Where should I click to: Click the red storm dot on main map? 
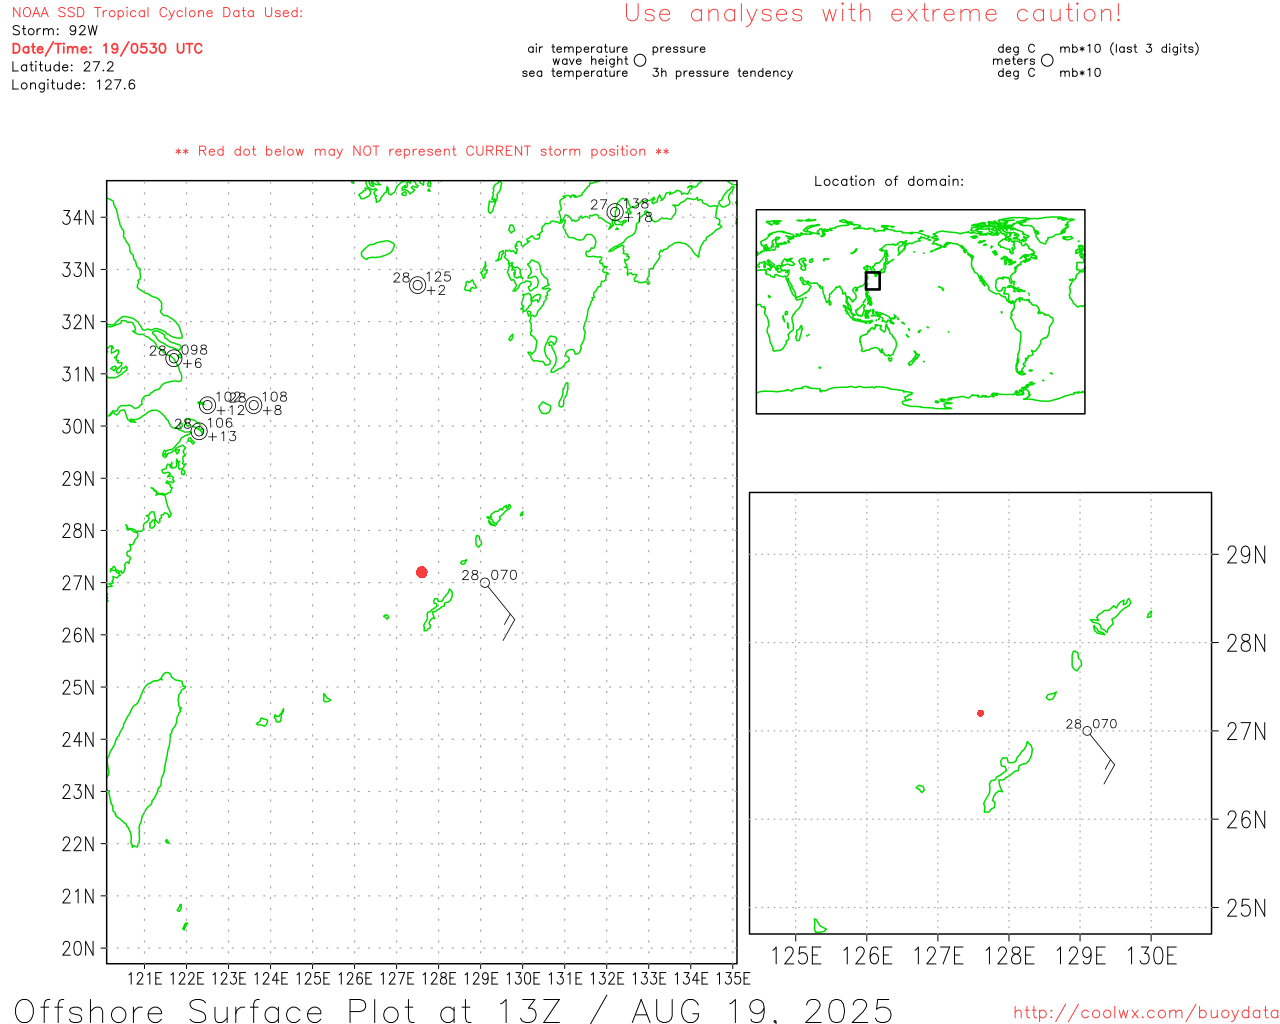point(422,572)
